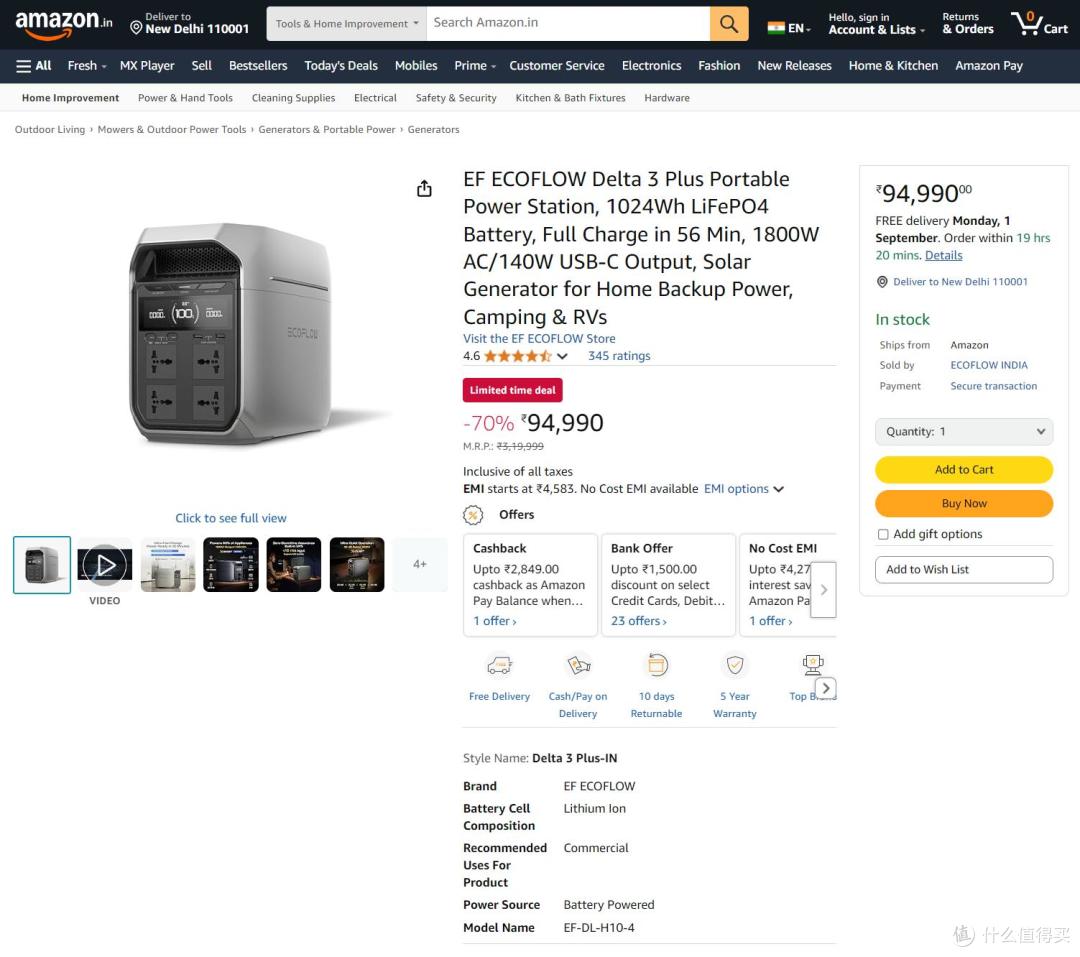Image resolution: width=1080 pixels, height=957 pixels.
Task: Expand the EMI options chevron
Action: coord(778,489)
